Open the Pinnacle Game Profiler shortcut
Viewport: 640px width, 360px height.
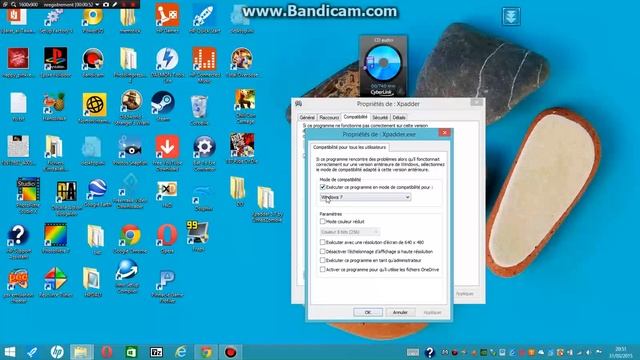point(167,286)
